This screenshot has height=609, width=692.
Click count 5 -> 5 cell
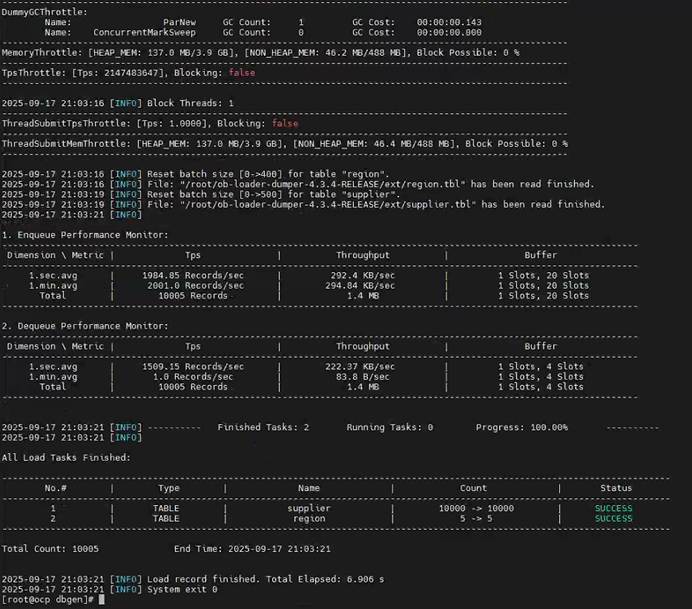pyautogui.click(x=476, y=519)
